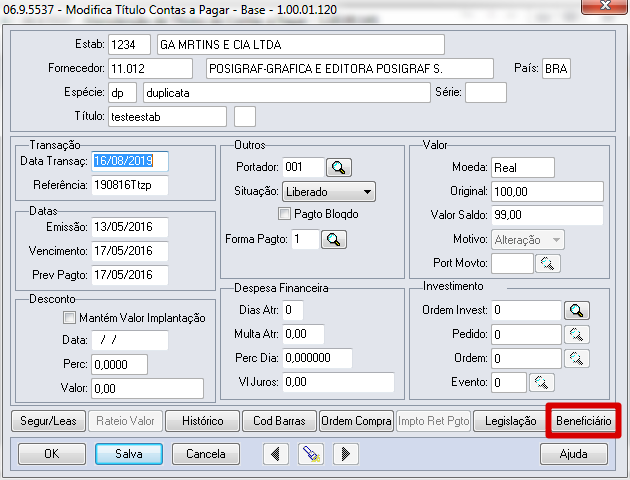The height and width of the screenshot is (480, 630).
Task: Click the GA MRTINS E CIA LTDA name
Action: [x=301, y=44]
